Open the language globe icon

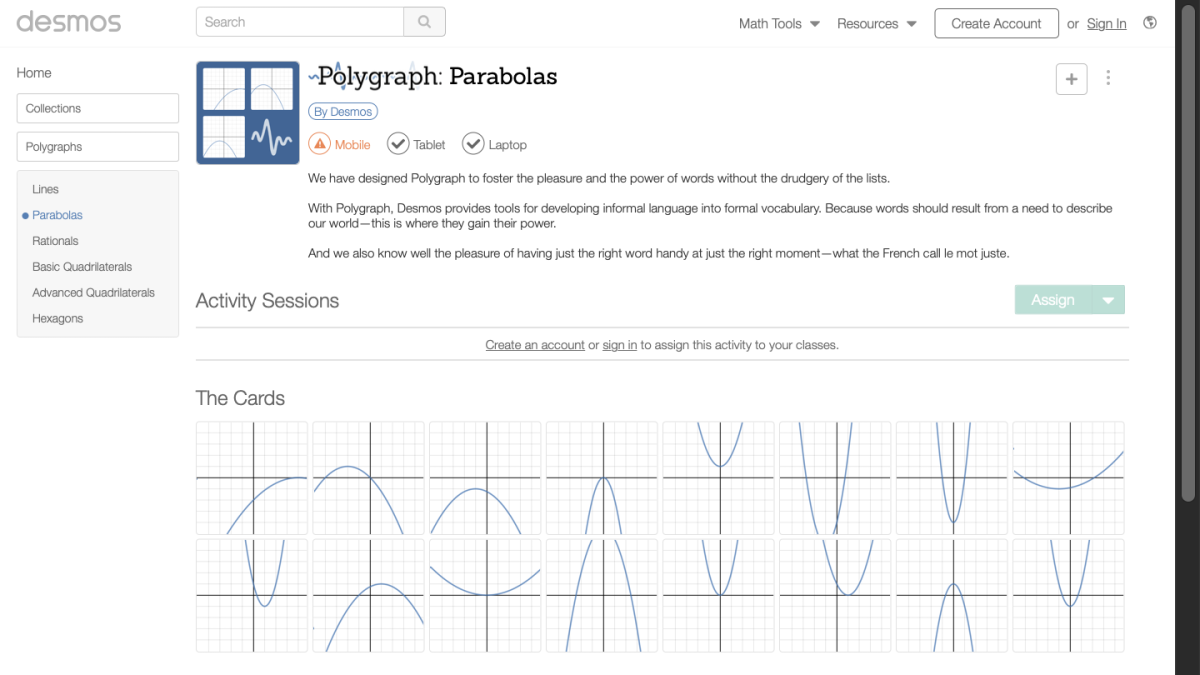[1150, 22]
